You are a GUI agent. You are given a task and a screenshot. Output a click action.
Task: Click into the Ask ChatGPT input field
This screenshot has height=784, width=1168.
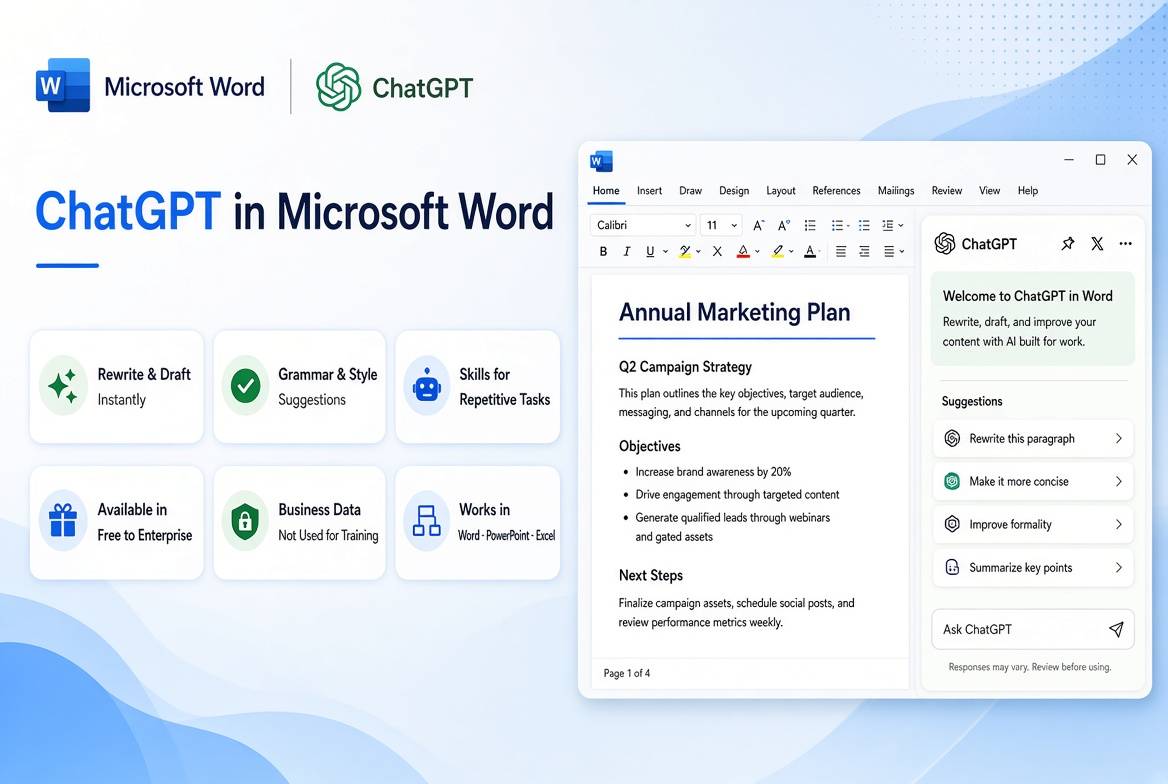(1033, 629)
